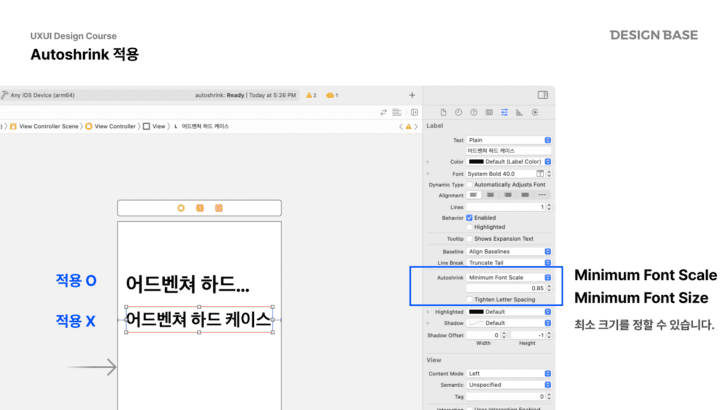
Task: Click the orange cloud status icon with 1
Action: 332,95
